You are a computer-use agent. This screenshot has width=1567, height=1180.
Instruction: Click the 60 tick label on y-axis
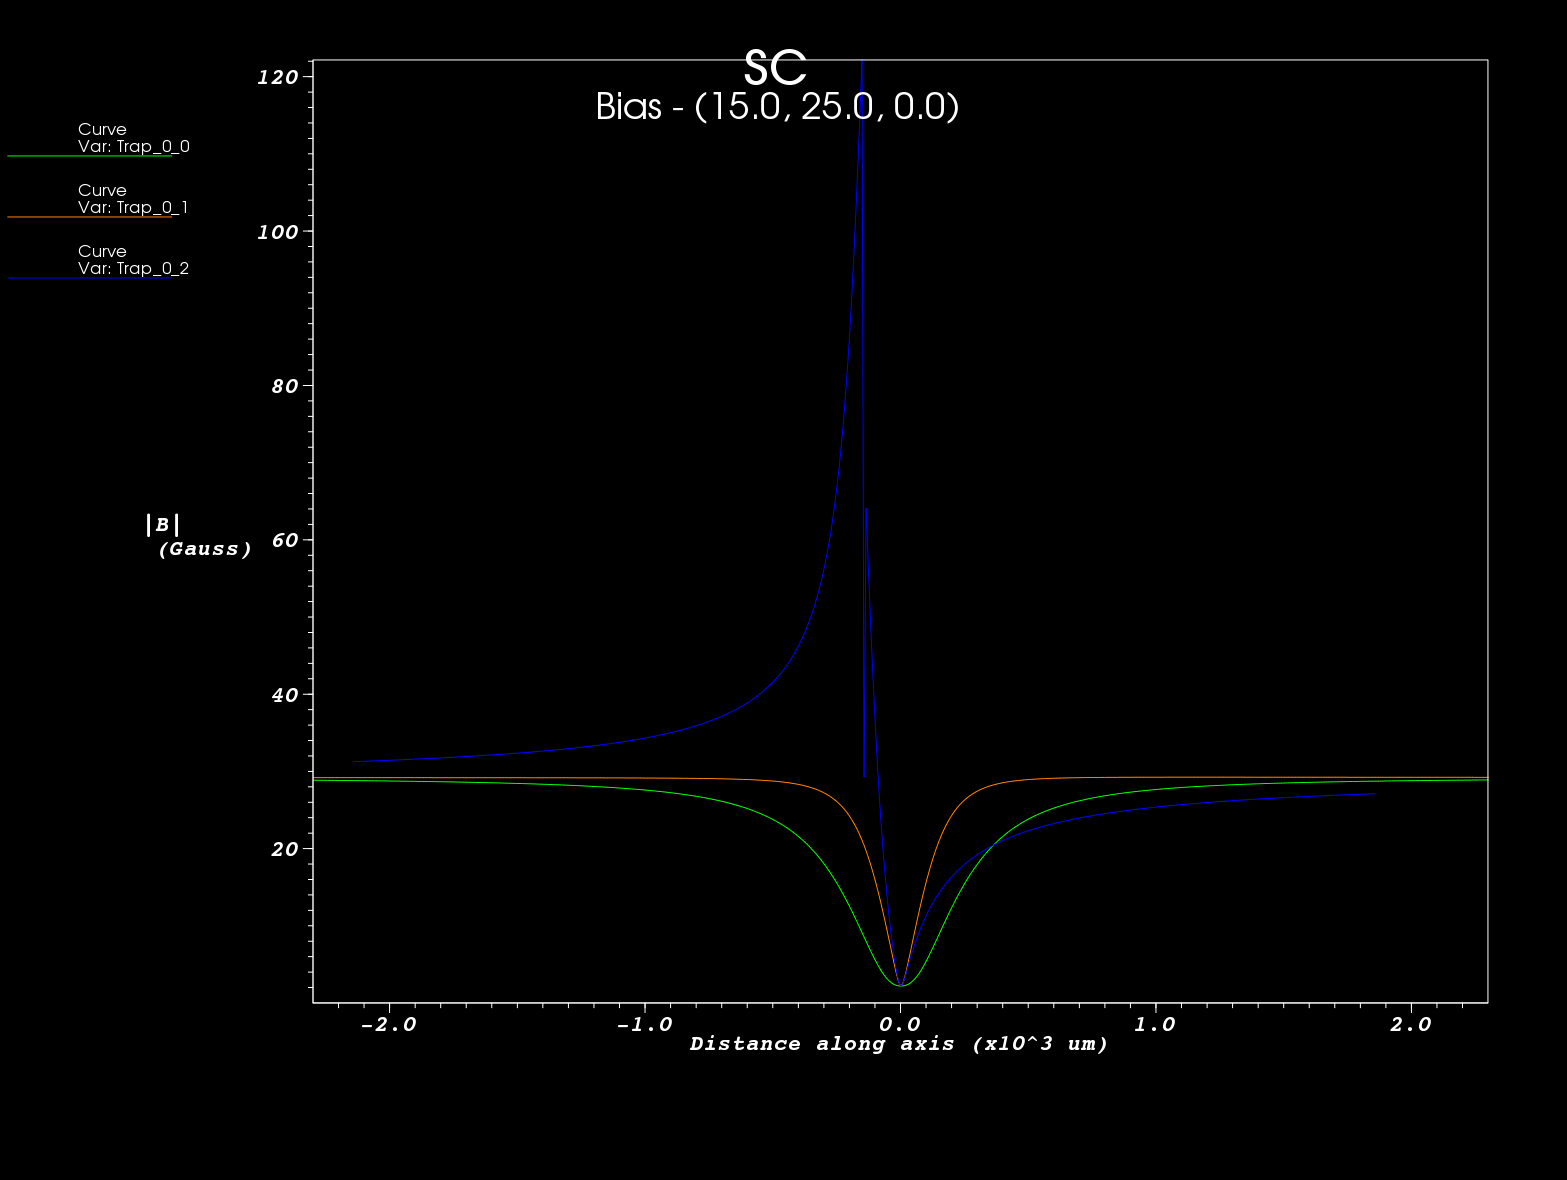click(284, 540)
